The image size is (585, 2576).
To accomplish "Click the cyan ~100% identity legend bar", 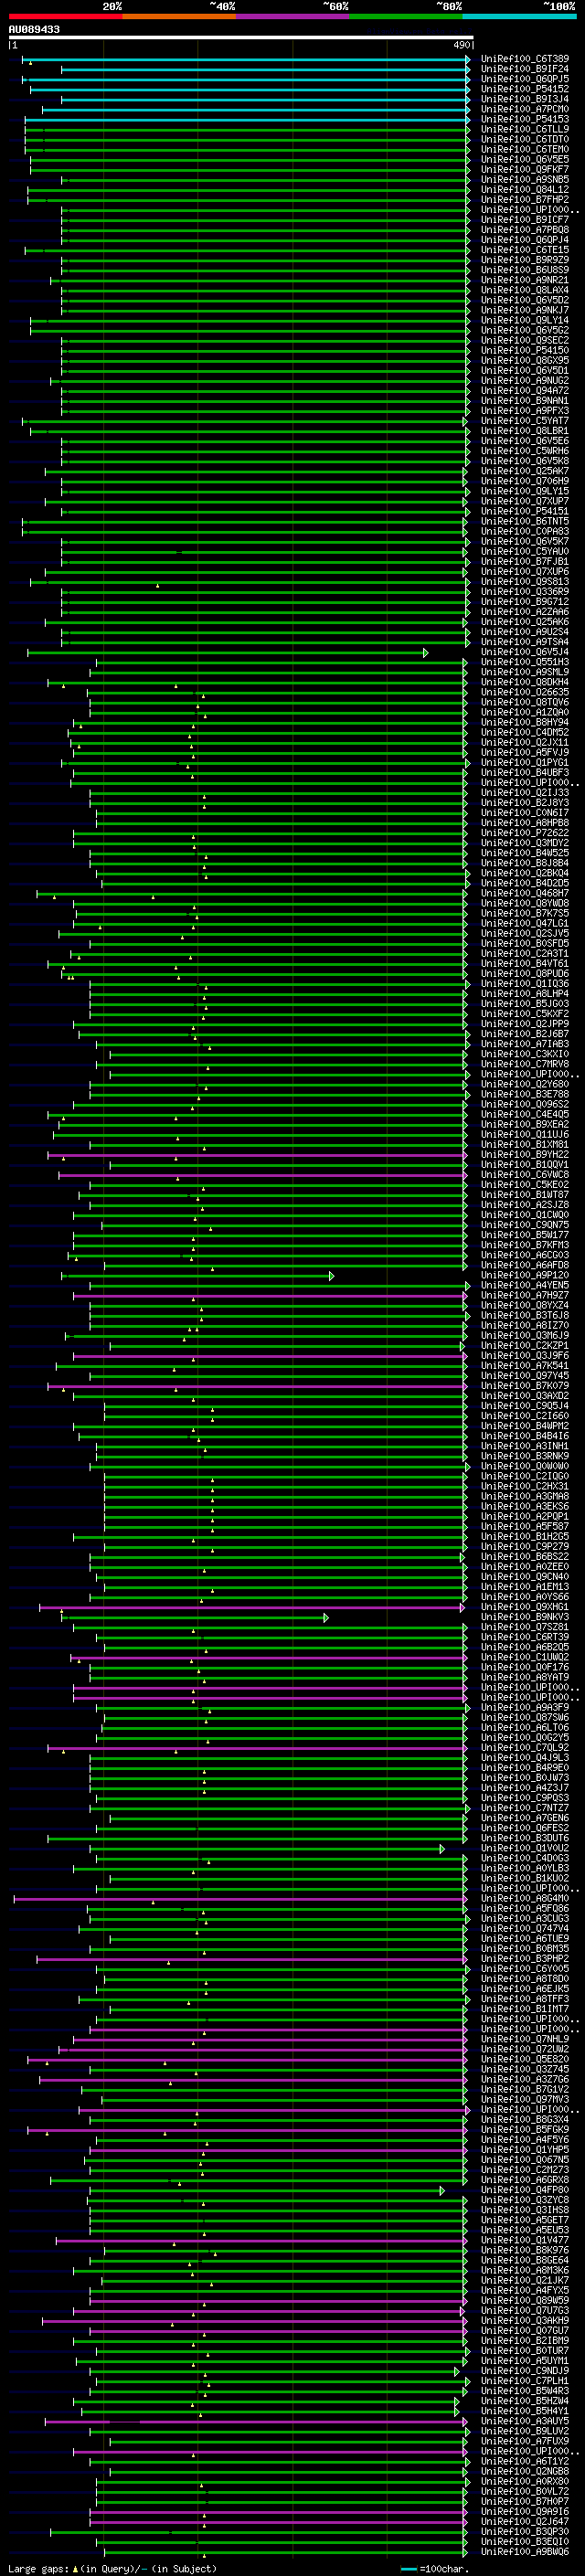I will click(519, 16).
